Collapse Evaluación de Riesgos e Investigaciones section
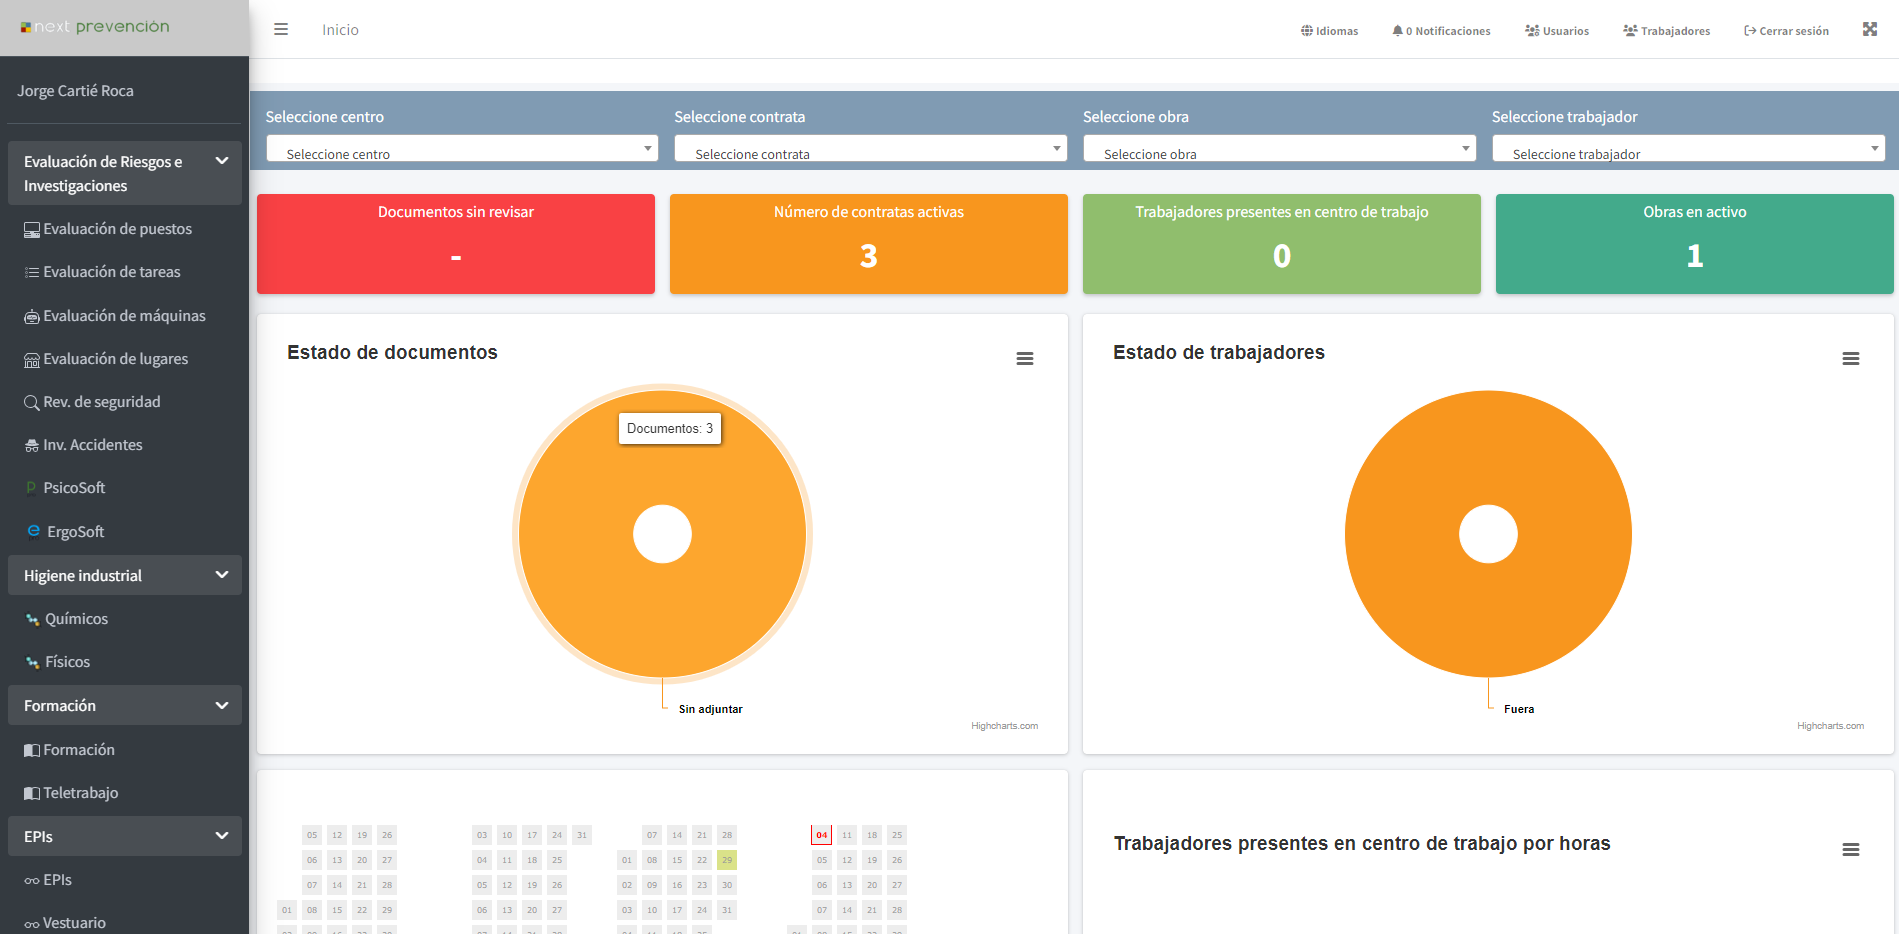Viewport: 1899px width, 934px height. click(125, 173)
